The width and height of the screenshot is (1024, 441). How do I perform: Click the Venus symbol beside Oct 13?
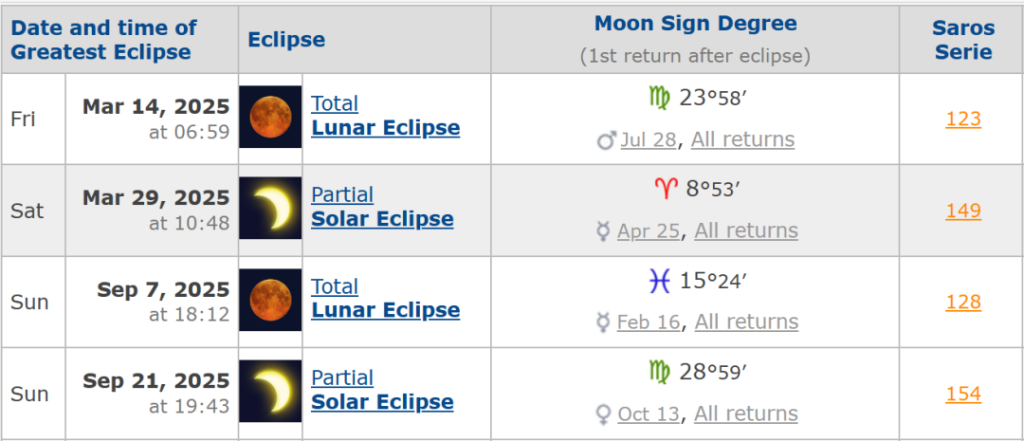click(603, 415)
